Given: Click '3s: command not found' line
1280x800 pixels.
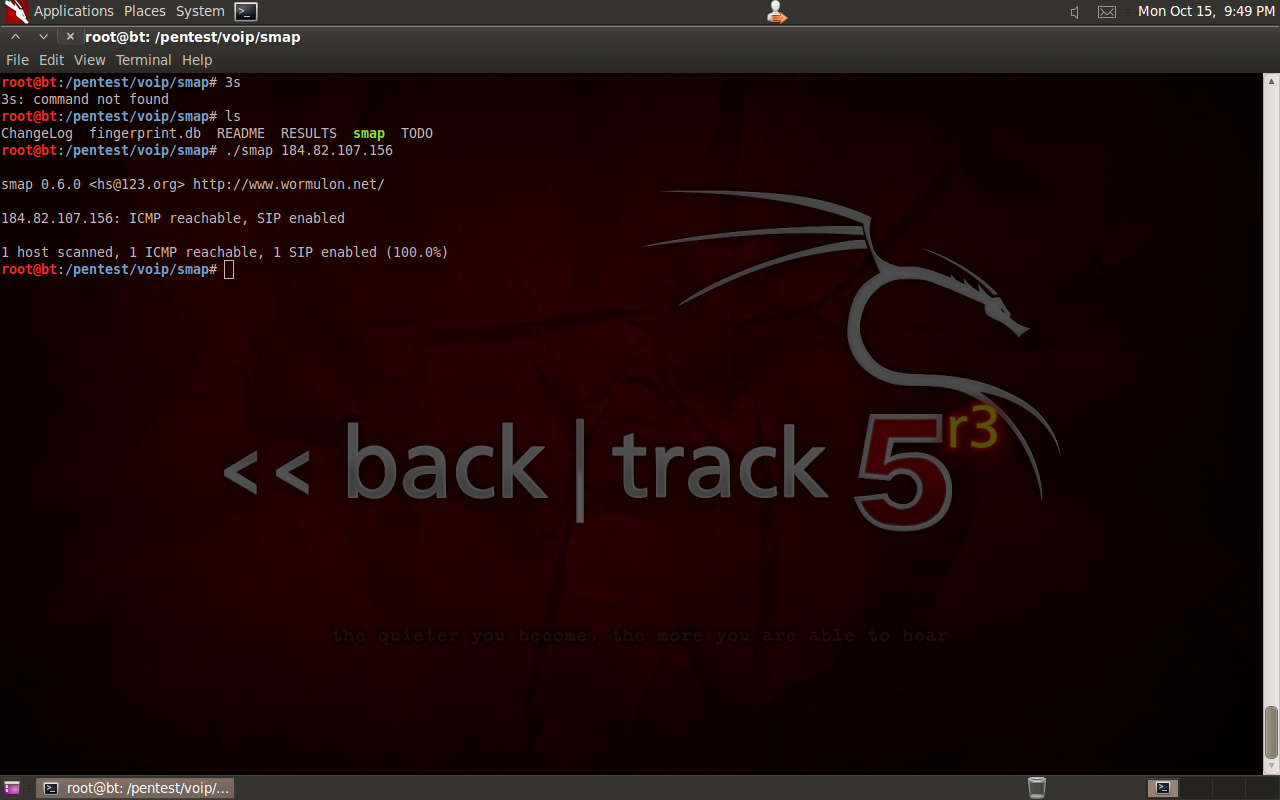Looking at the screenshot, I should click(85, 99).
